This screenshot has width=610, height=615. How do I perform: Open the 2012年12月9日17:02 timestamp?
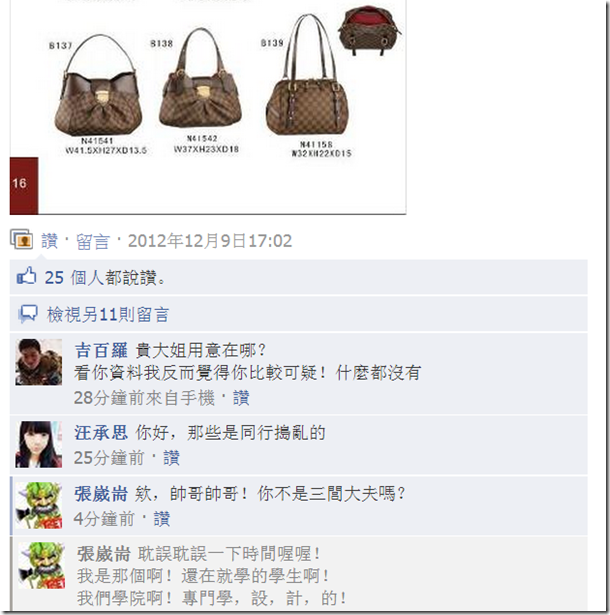[210, 240]
